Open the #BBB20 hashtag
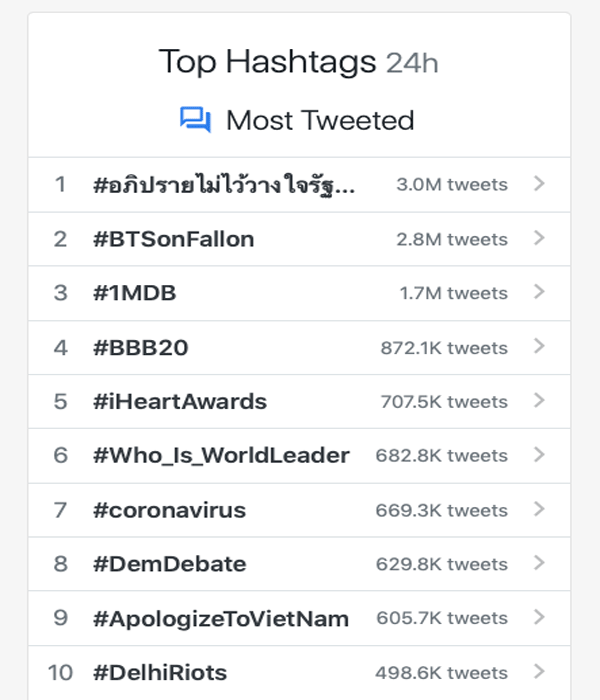 pyautogui.click(x=141, y=348)
